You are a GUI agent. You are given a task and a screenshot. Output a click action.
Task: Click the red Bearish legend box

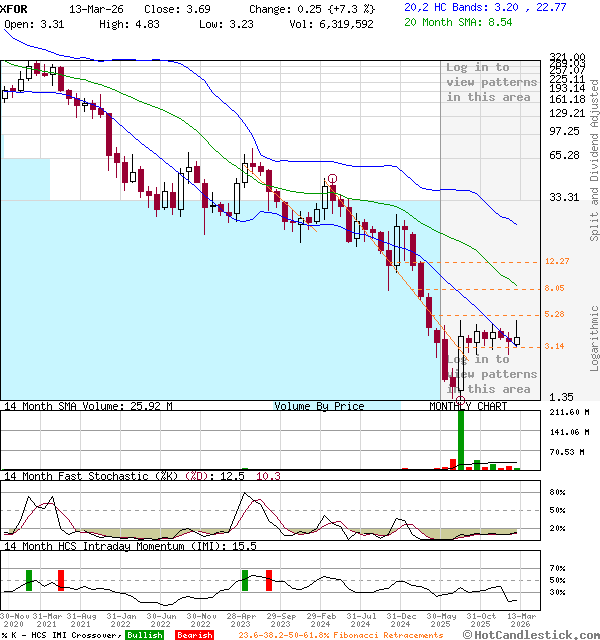195,634
